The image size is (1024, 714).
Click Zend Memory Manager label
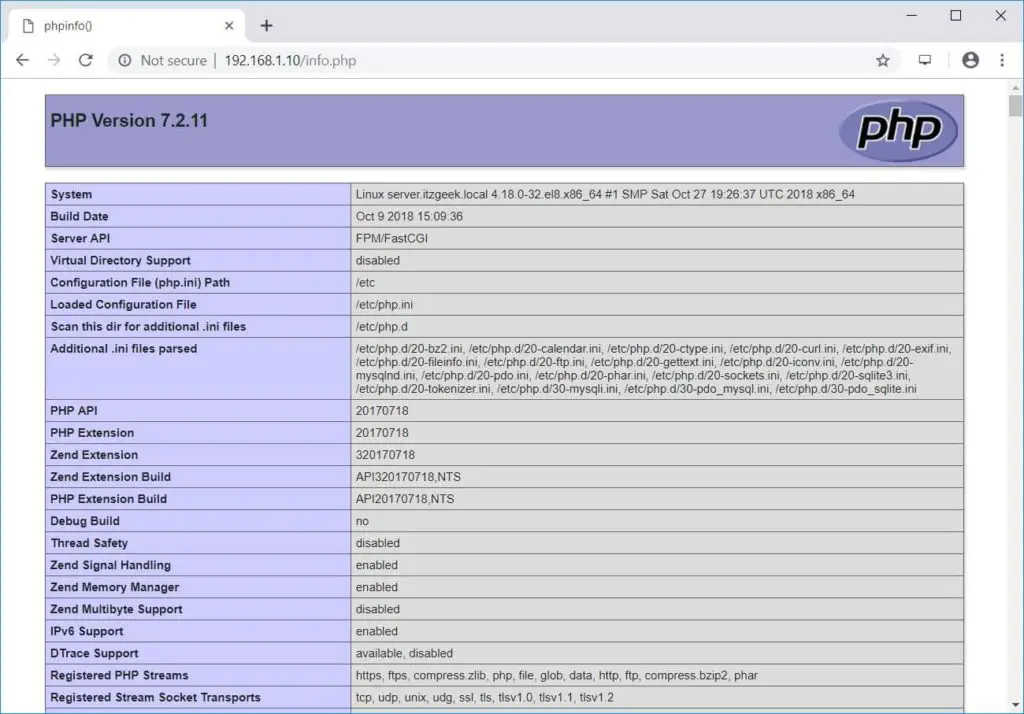pos(114,587)
